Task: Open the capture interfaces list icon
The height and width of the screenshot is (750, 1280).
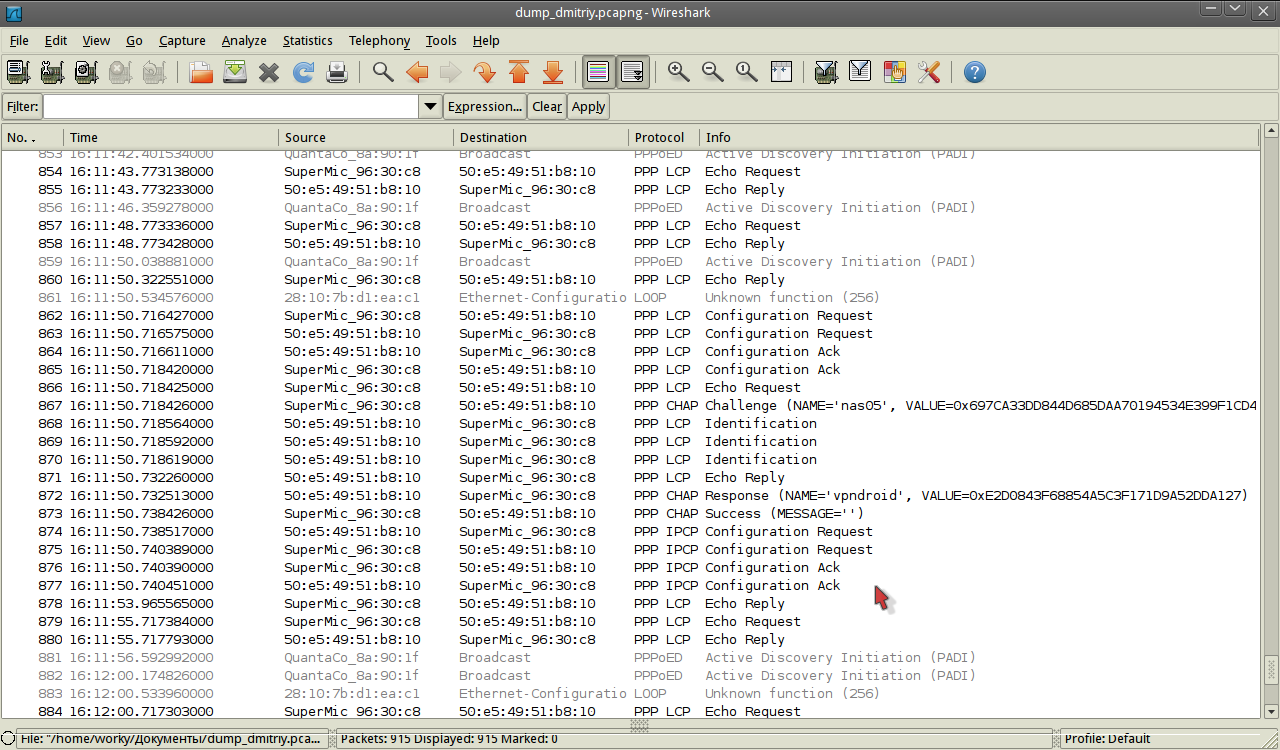Action: [18, 72]
